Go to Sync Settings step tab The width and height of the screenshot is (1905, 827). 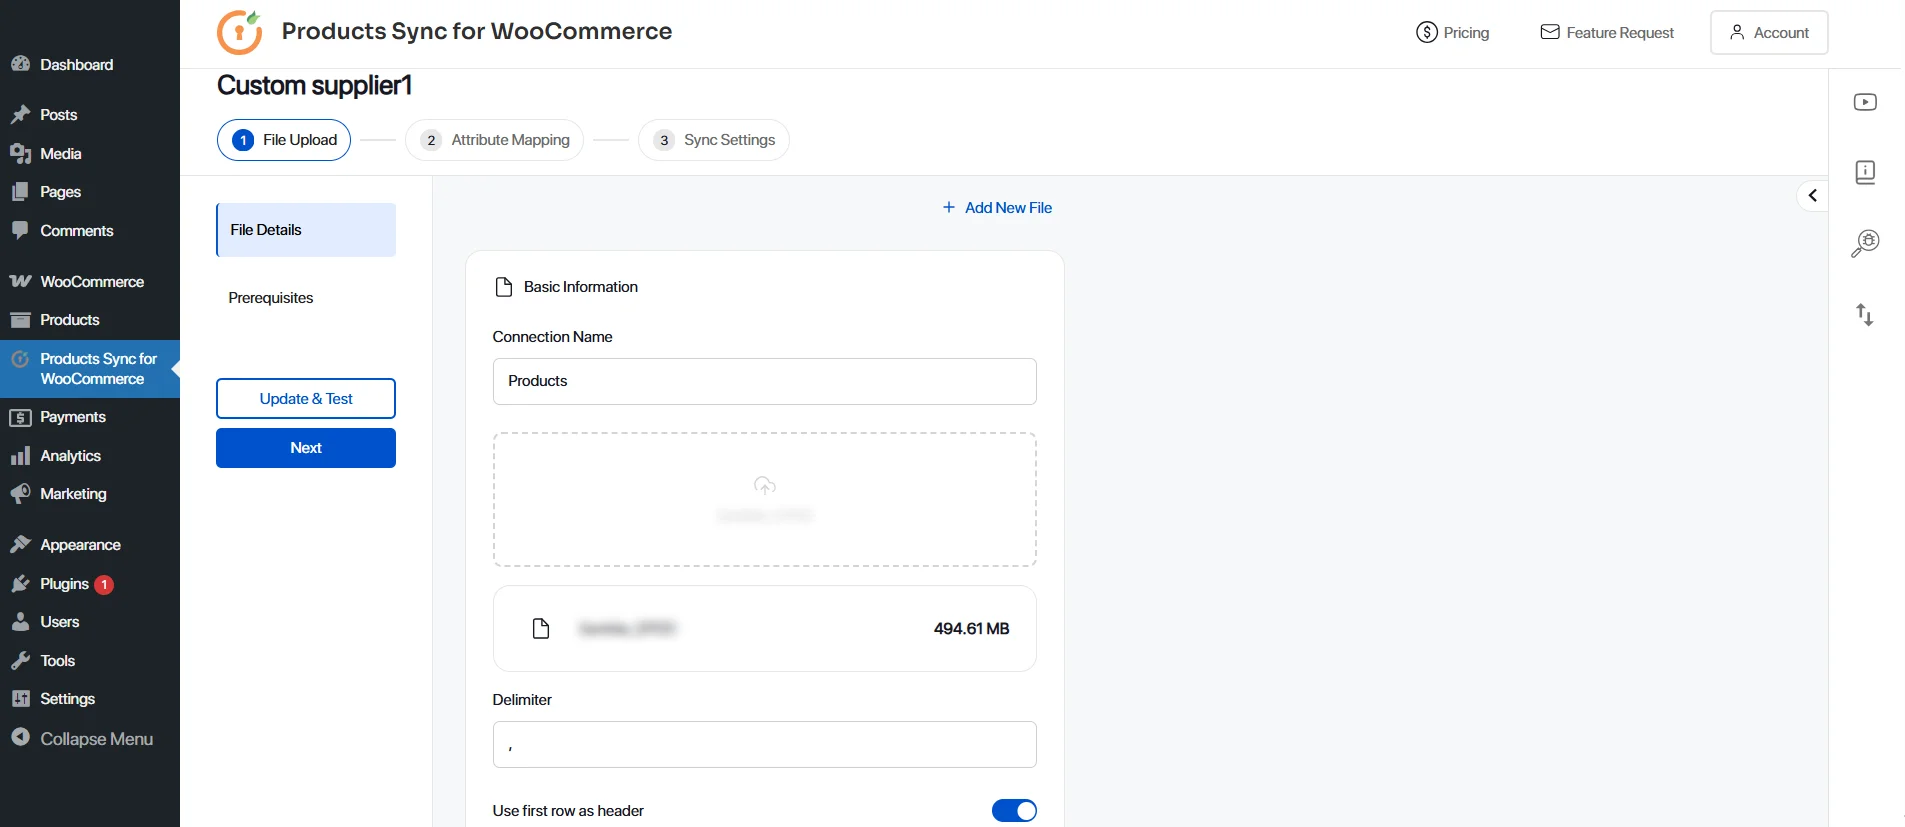714,140
